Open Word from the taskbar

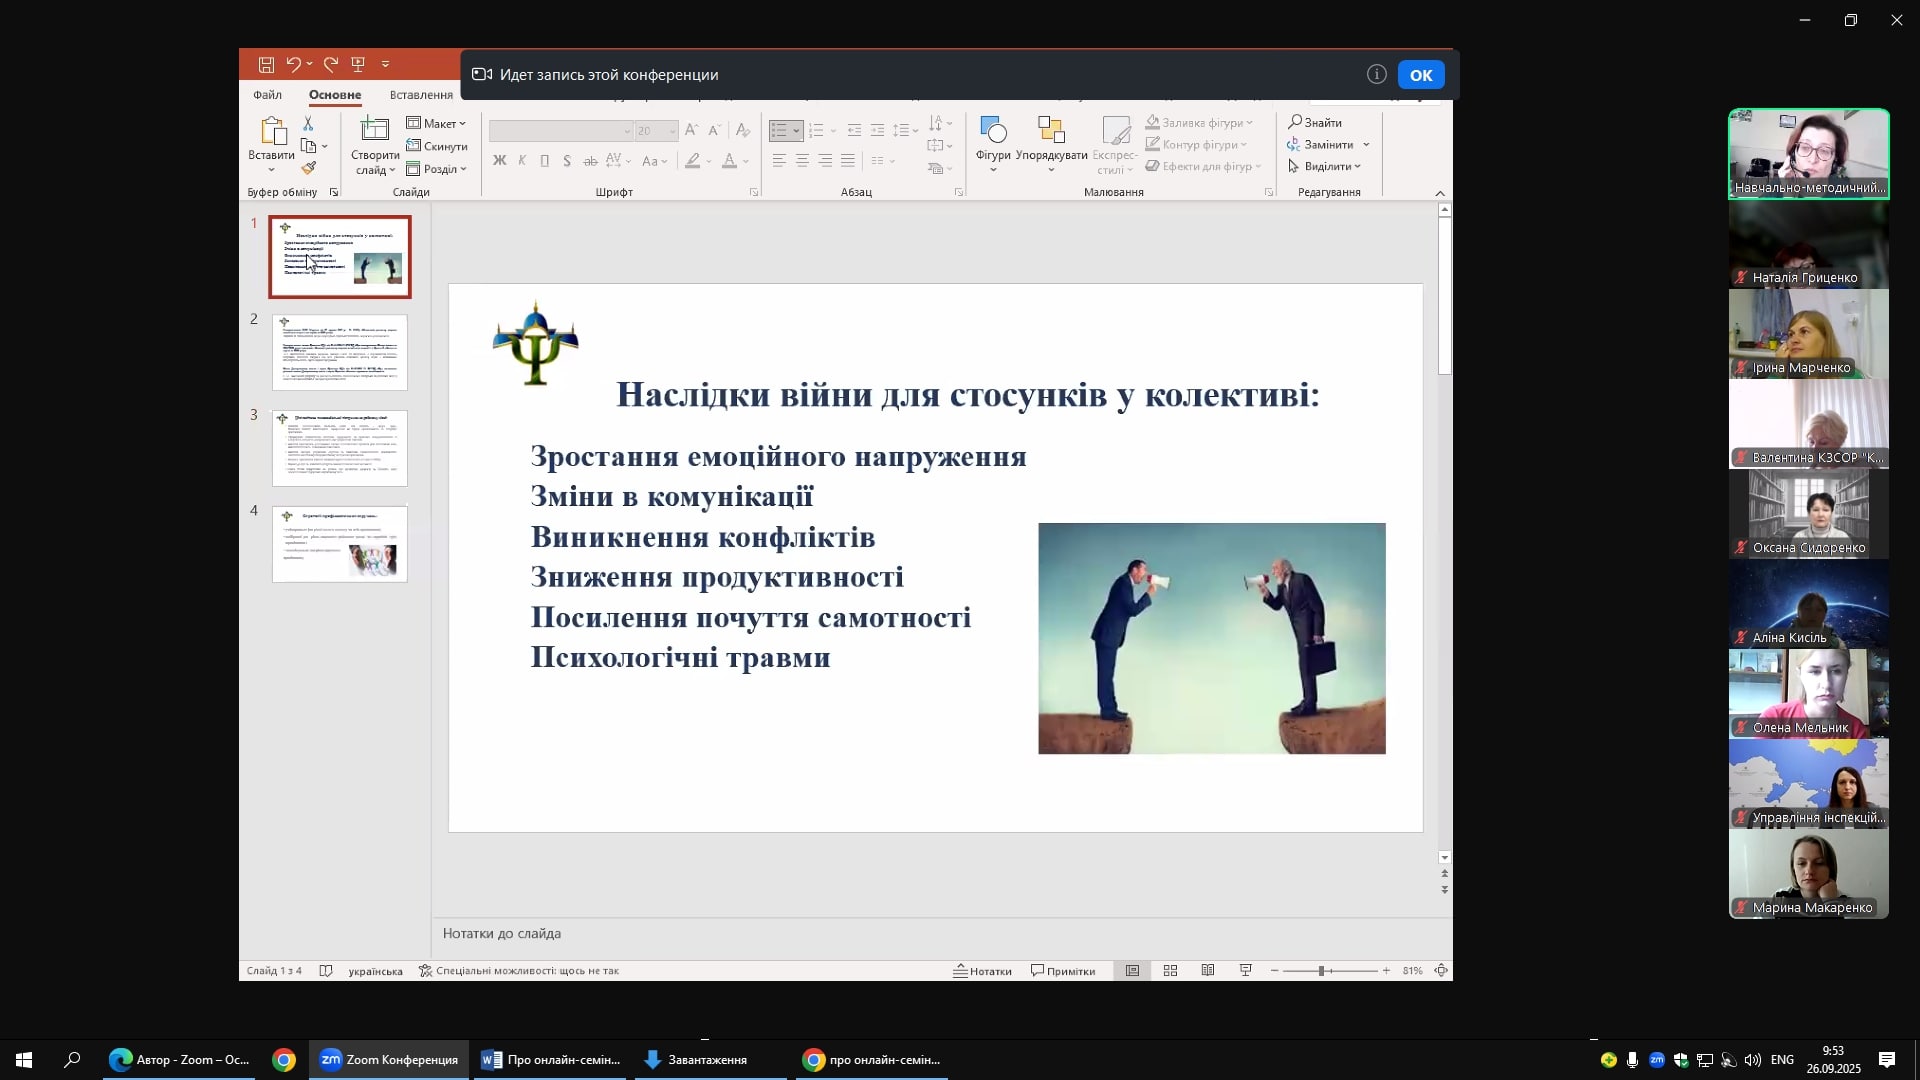point(551,1060)
